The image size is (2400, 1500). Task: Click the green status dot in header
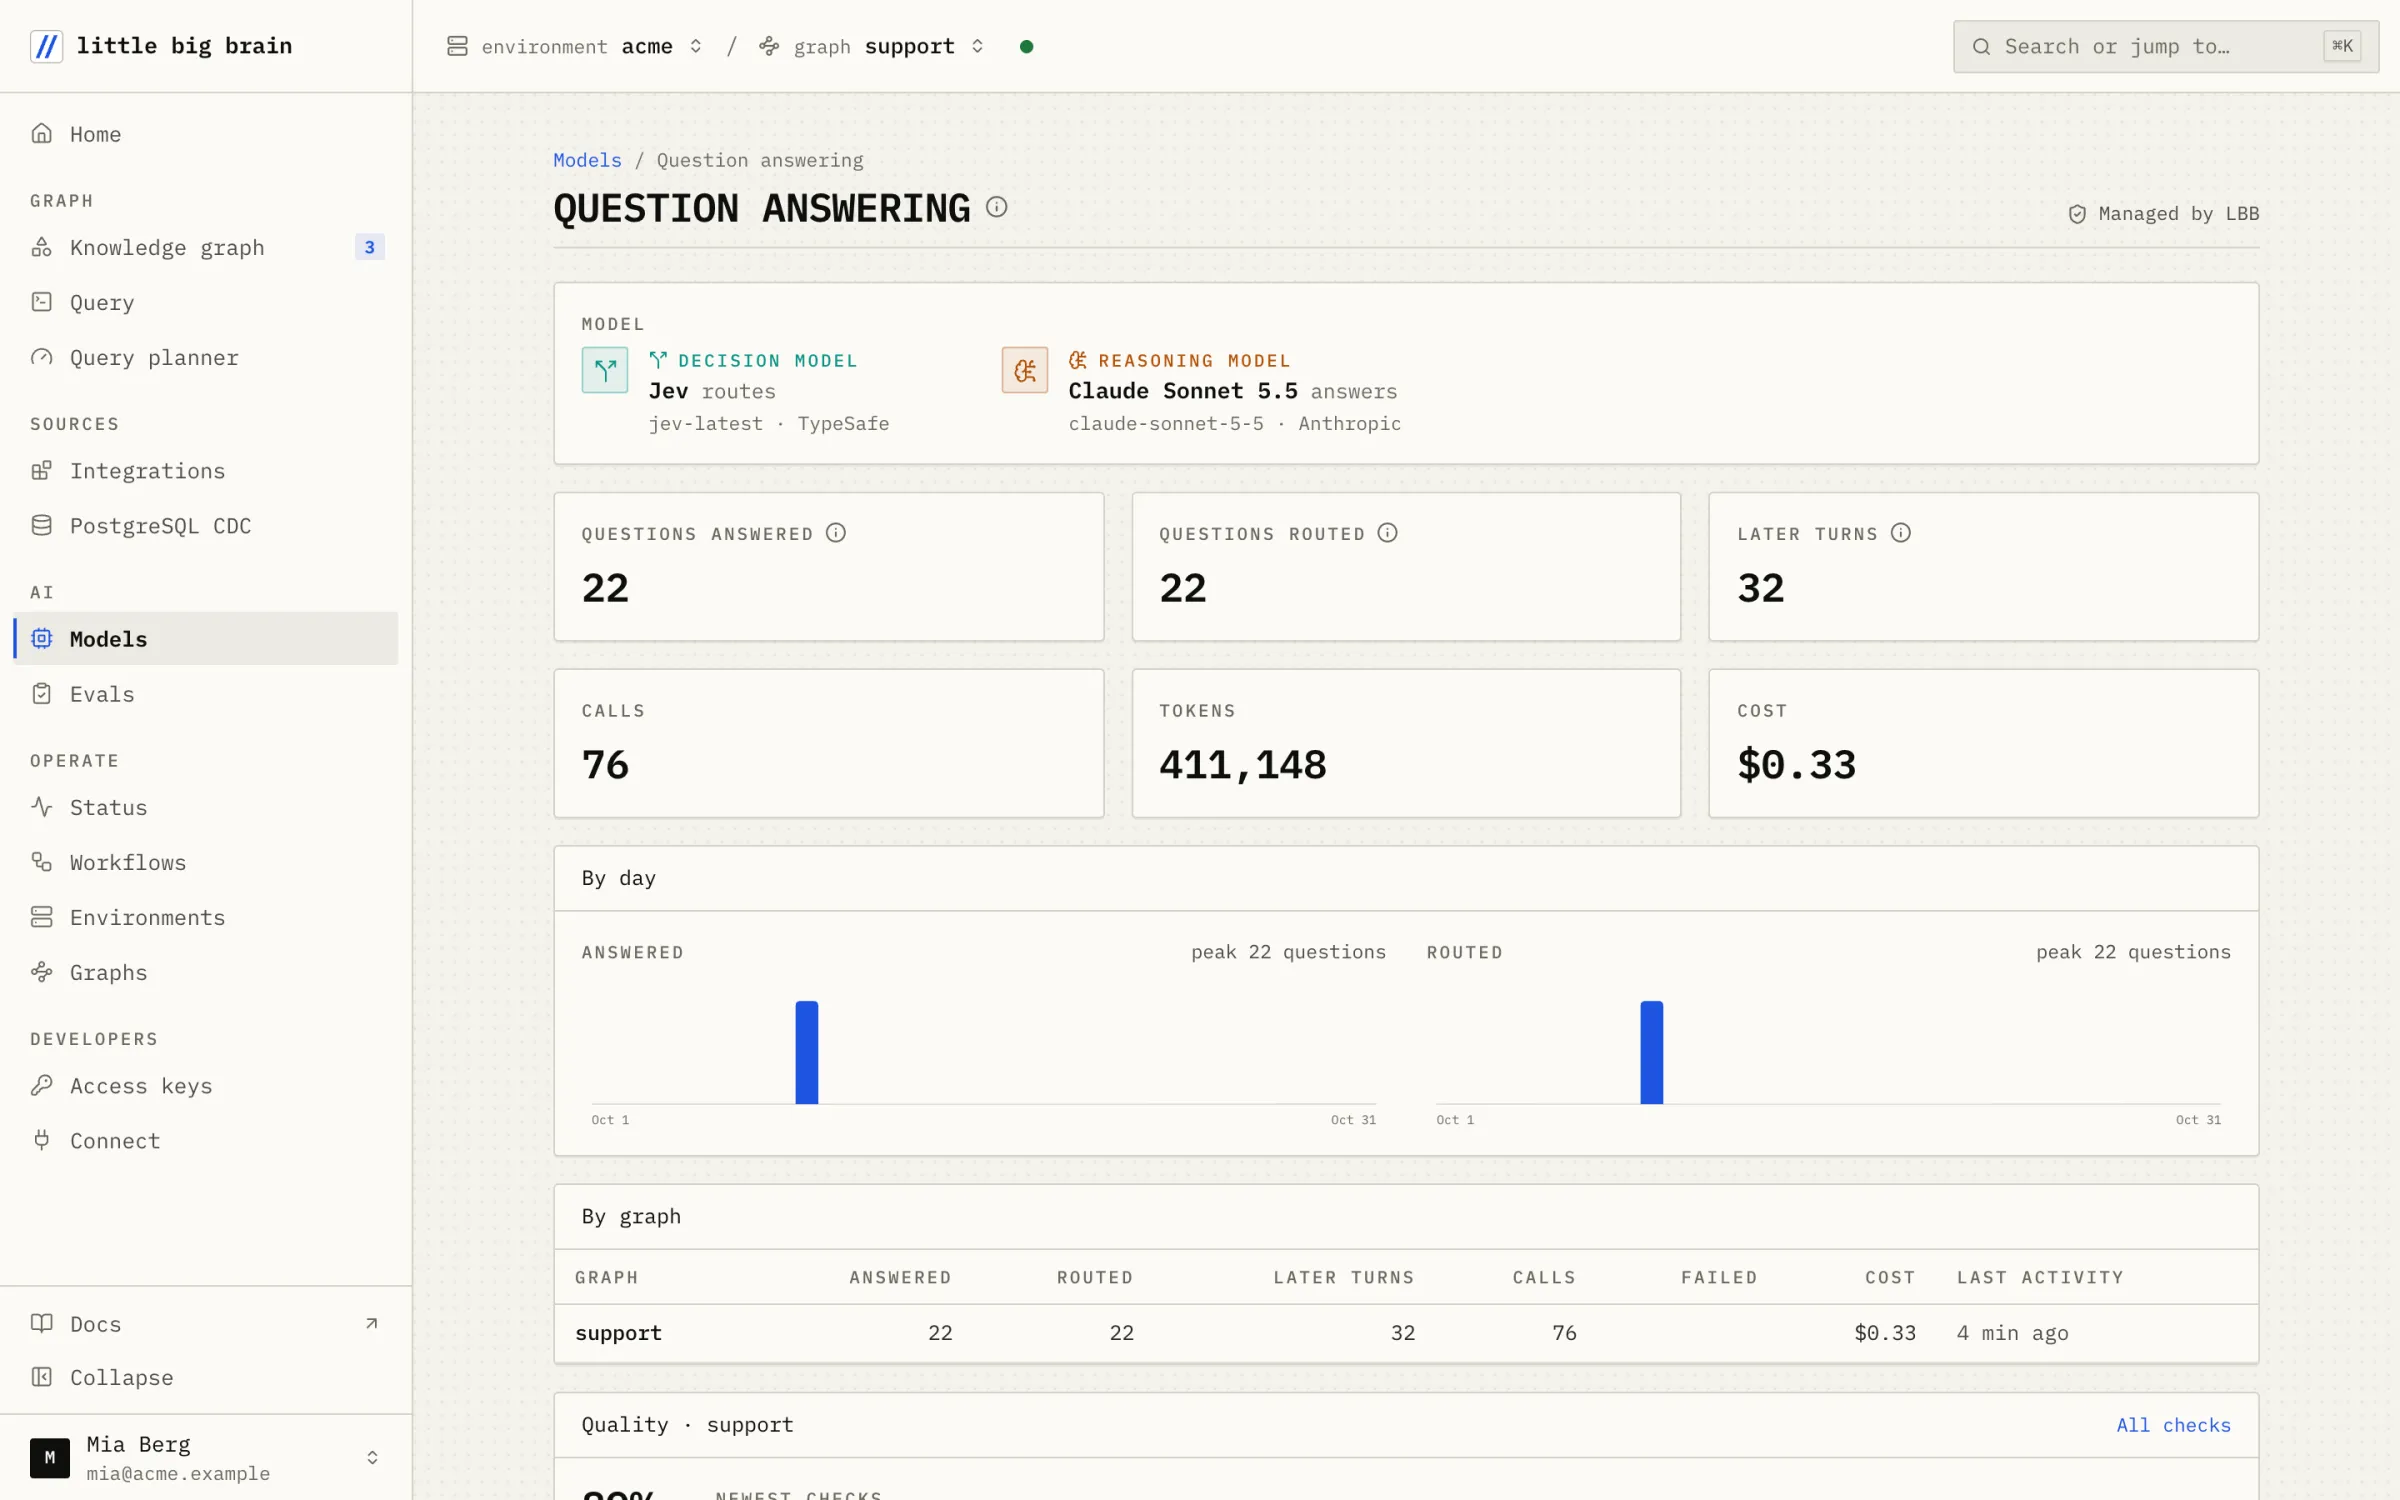[1026, 46]
